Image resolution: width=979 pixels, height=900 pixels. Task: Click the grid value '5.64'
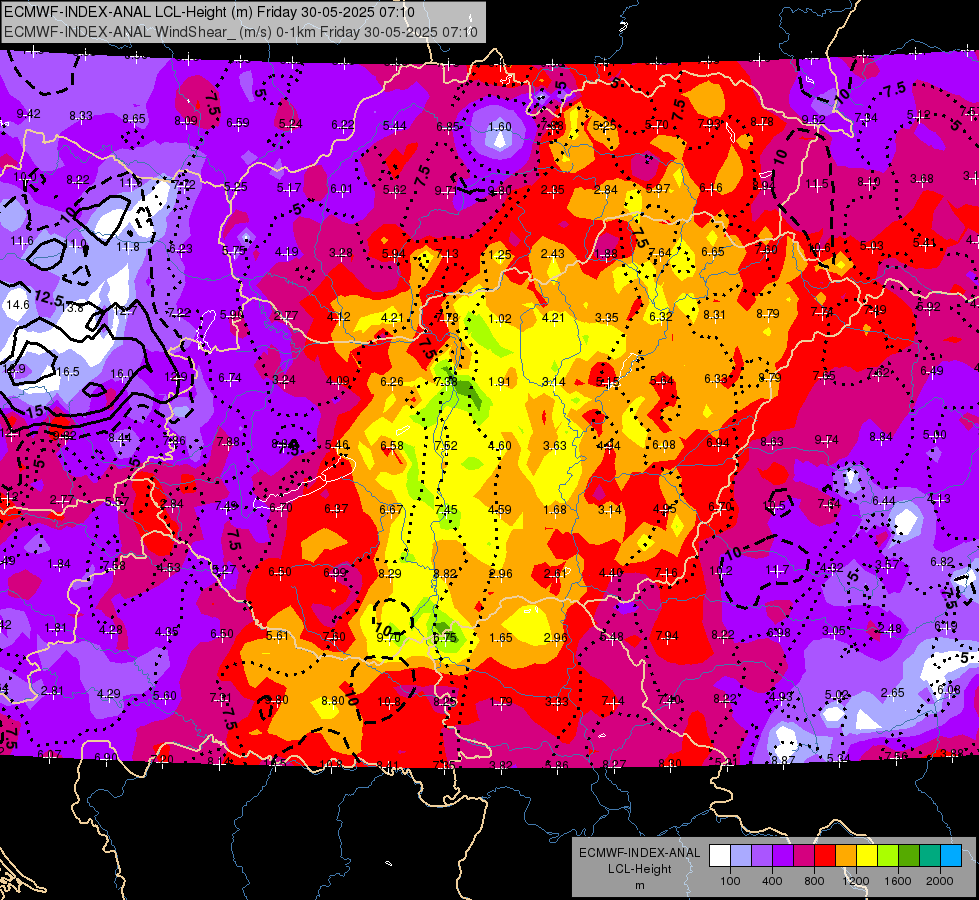click(662, 380)
